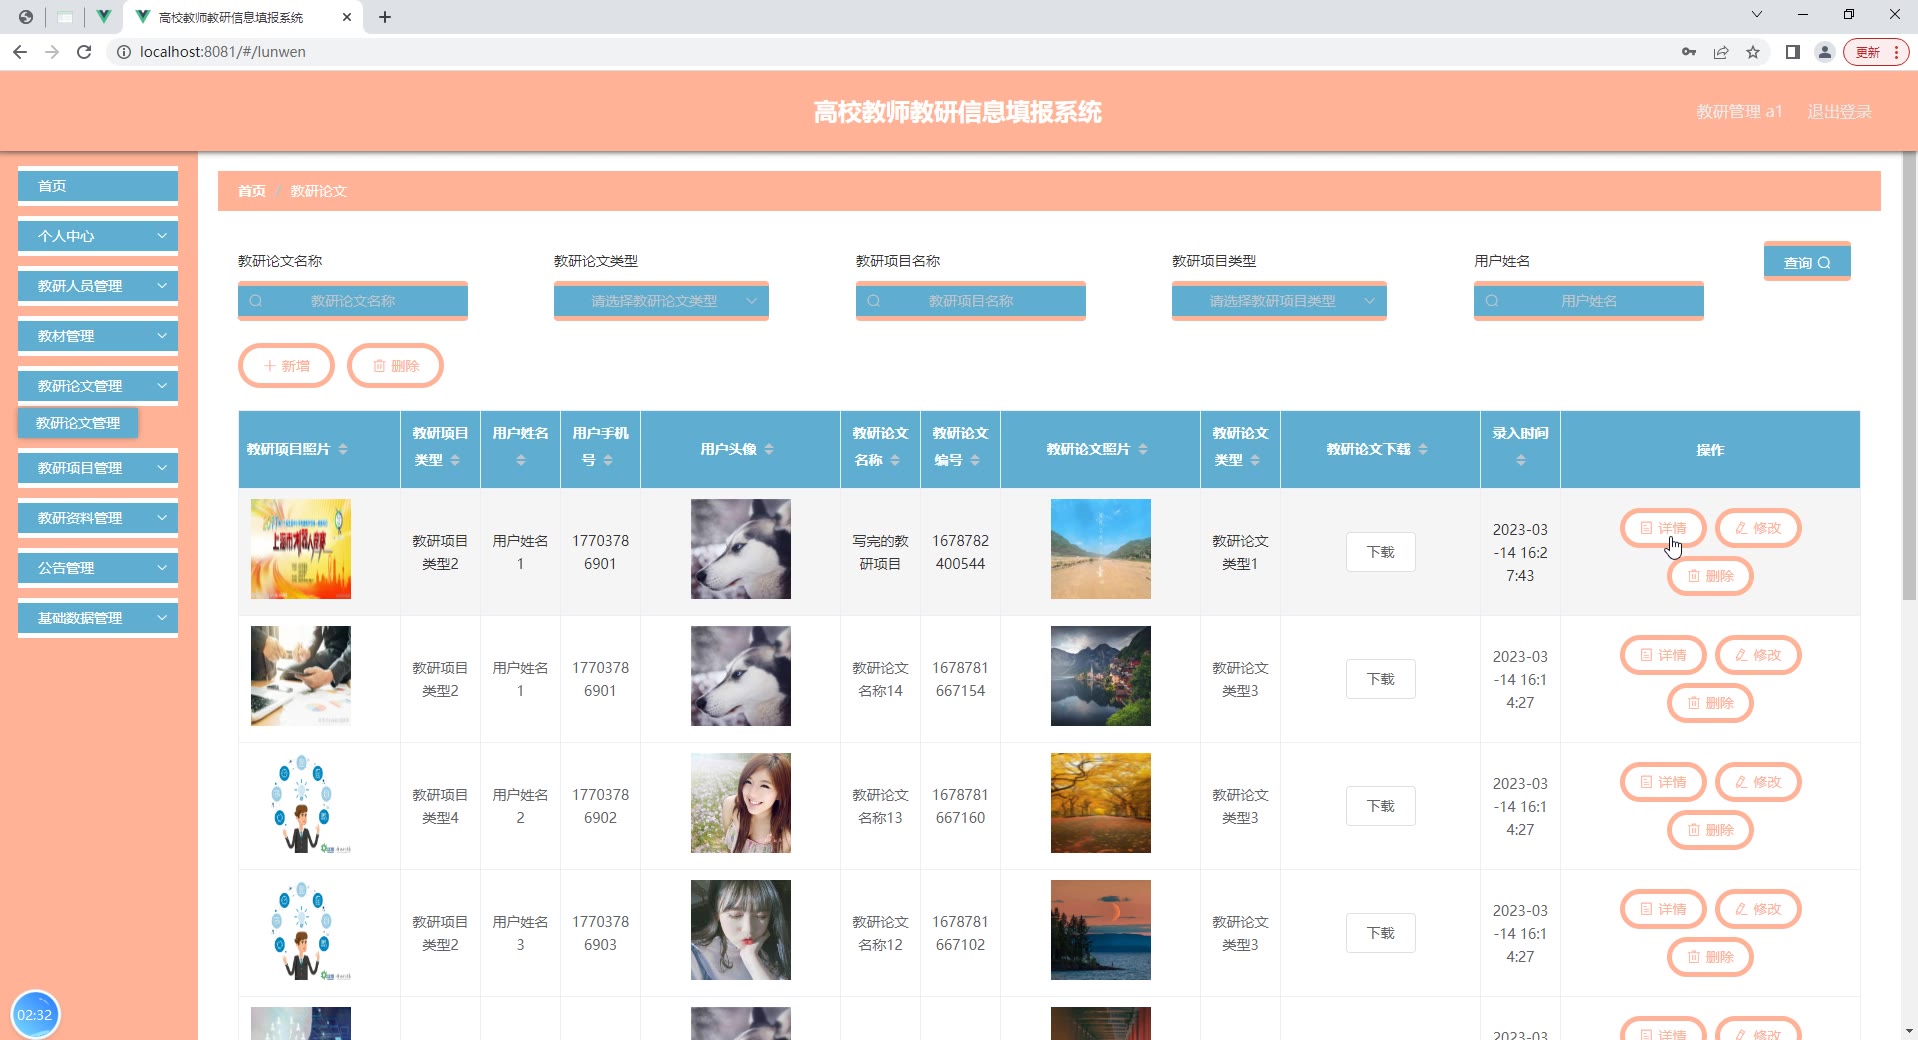Open the tab search chevron in title bar
The image size is (1918, 1040).
1757,15
